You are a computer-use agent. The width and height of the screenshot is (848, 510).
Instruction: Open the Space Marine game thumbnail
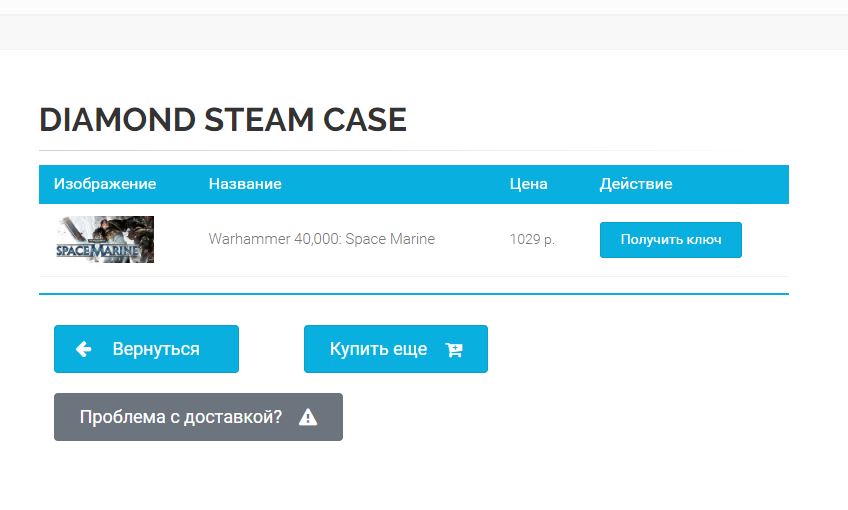pyautogui.click(x=105, y=240)
